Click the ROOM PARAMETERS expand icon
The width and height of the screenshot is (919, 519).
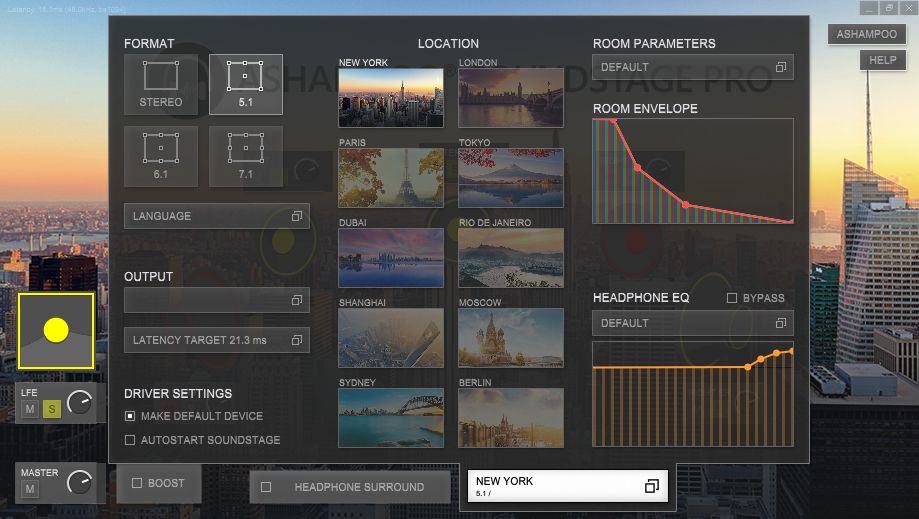click(x=781, y=67)
